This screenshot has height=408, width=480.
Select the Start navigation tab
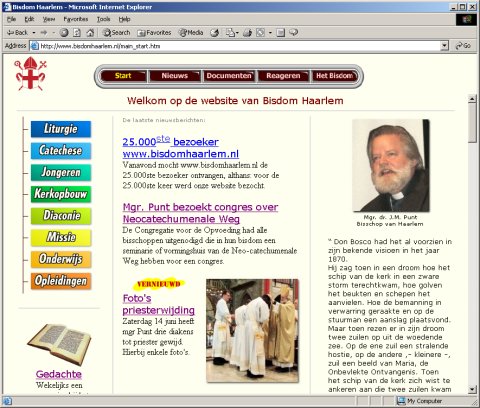123,76
